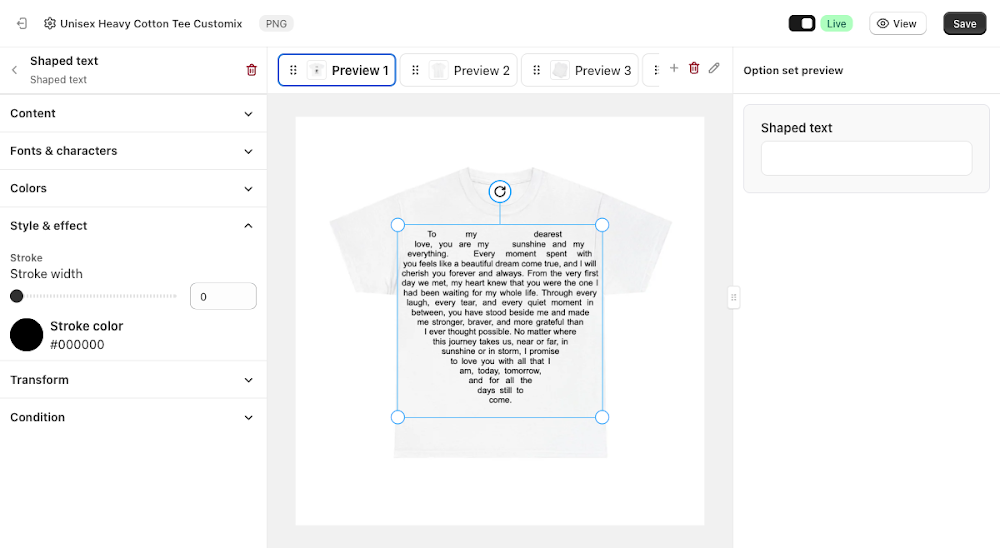Delete the preview using the toolbar trash icon

coord(694,68)
